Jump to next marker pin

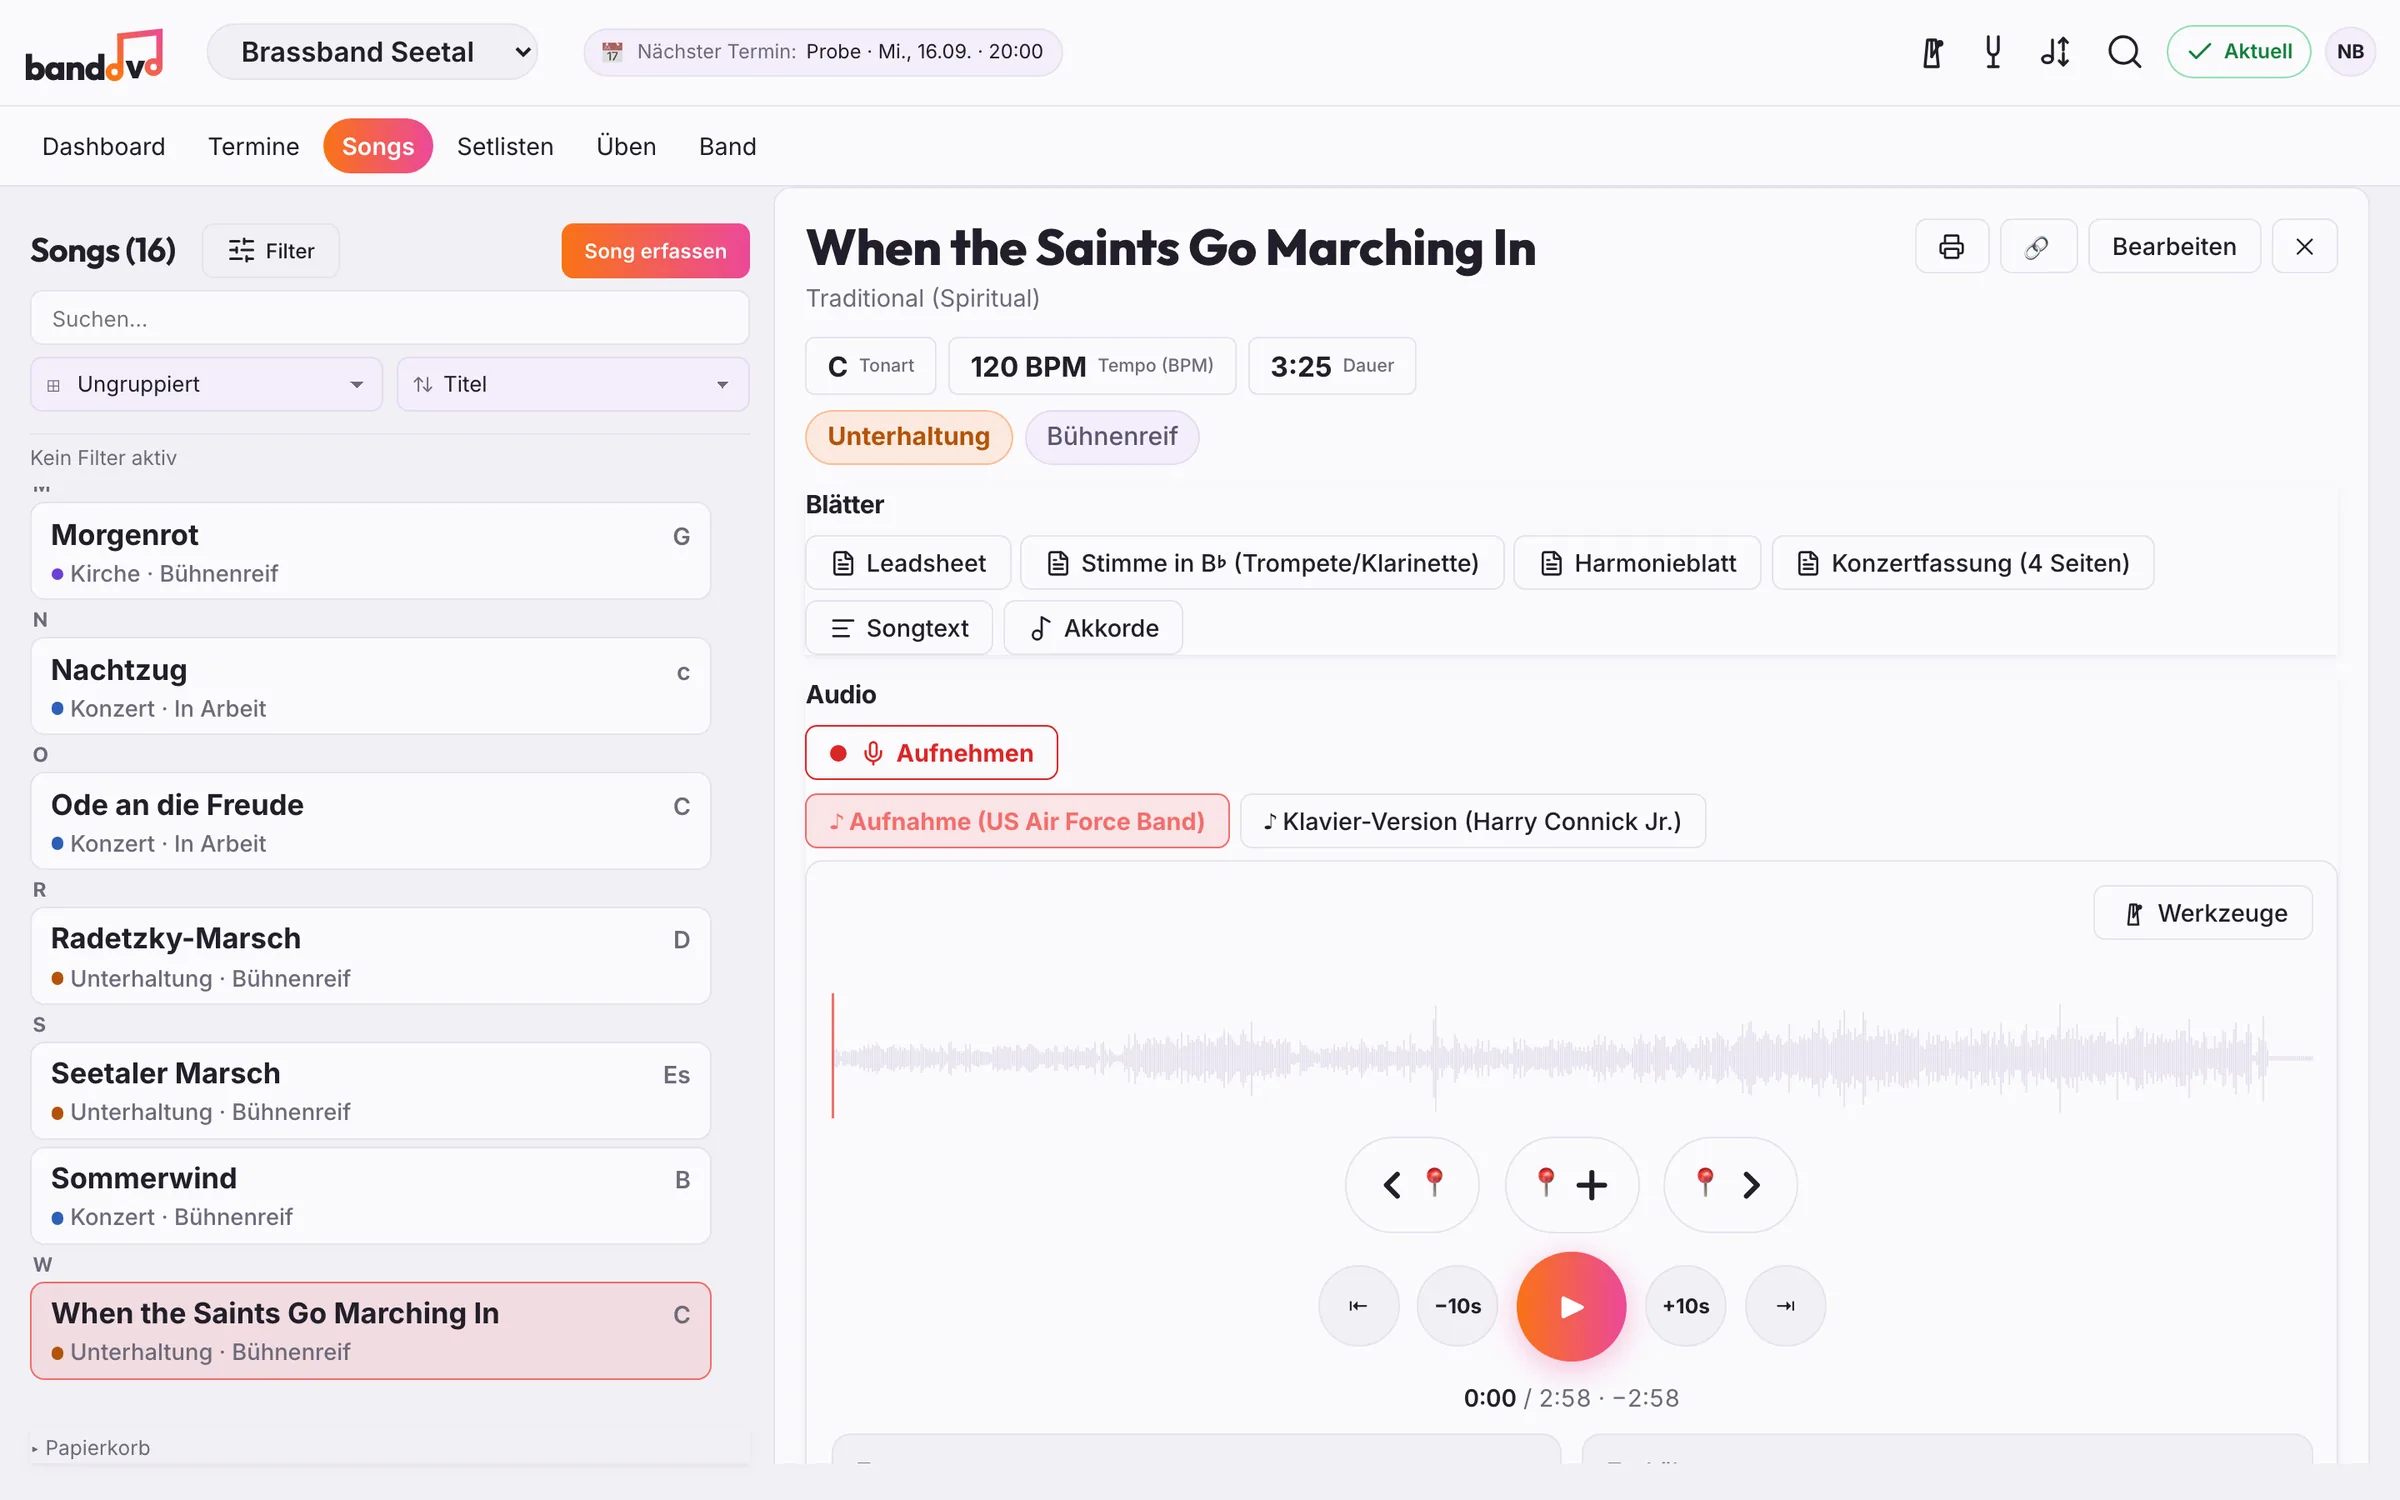[x=1729, y=1184]
